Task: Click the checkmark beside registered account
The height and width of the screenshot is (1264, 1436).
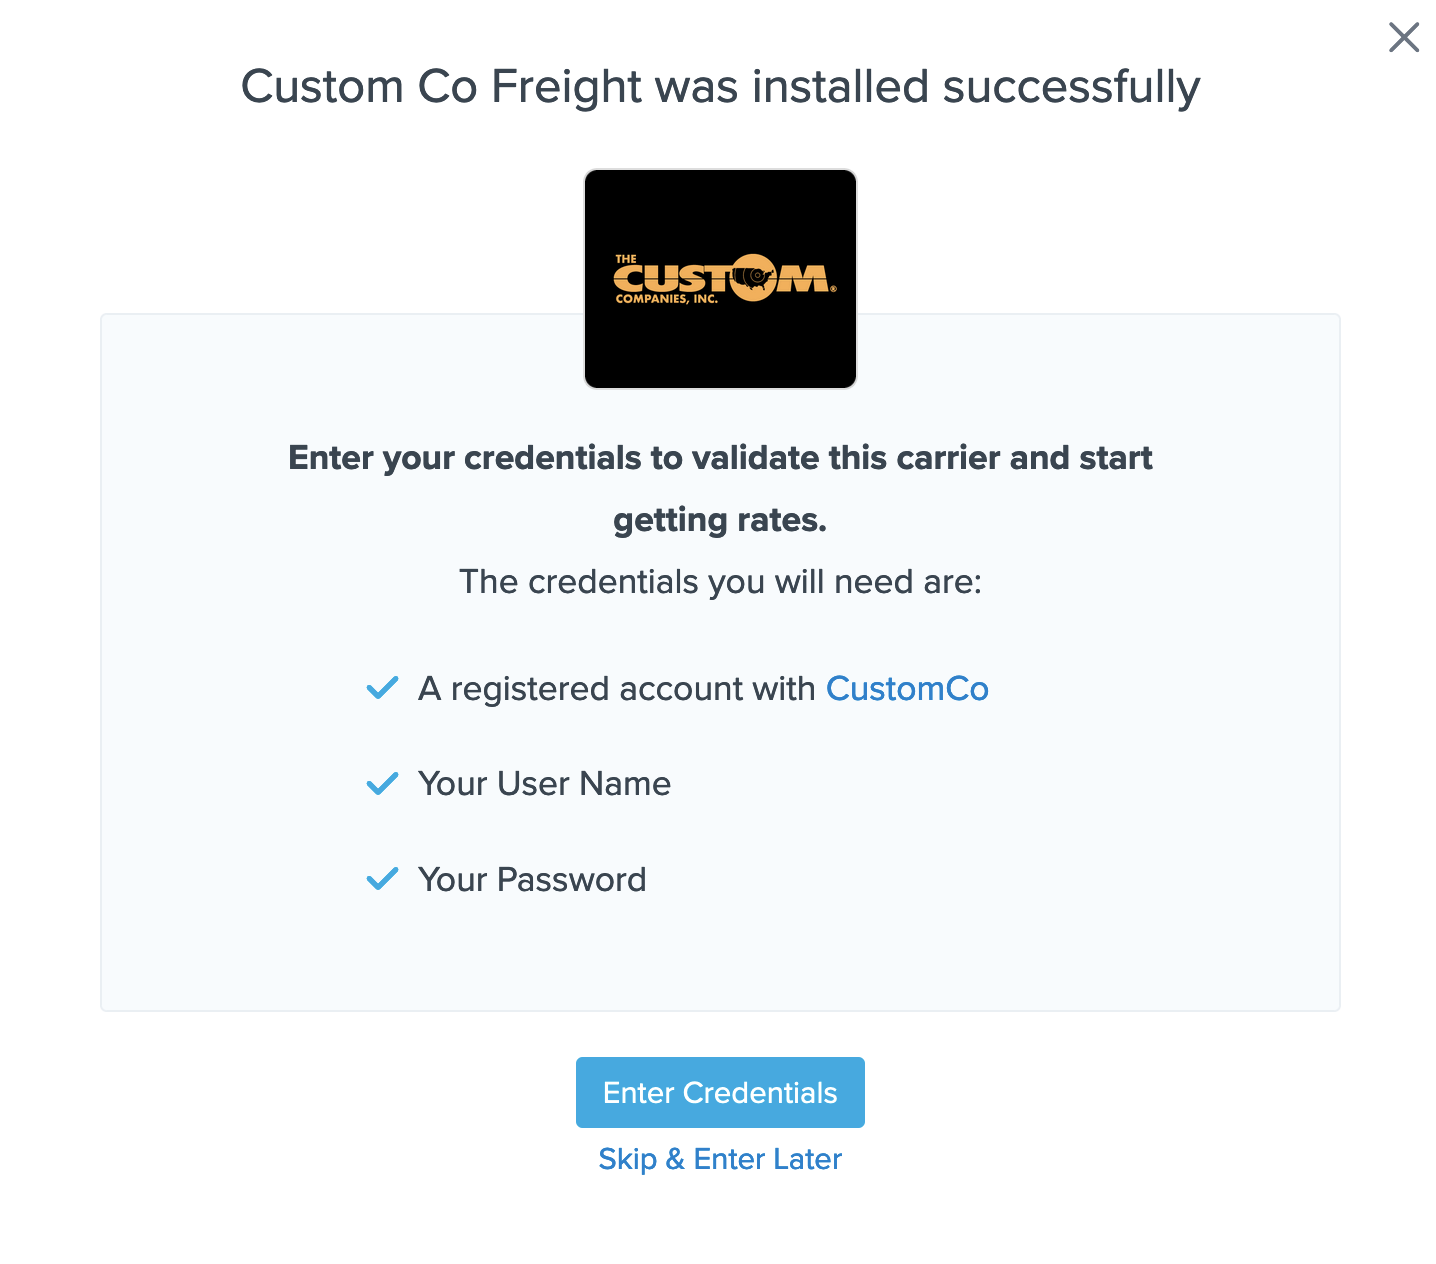Action: click(382, 688)
